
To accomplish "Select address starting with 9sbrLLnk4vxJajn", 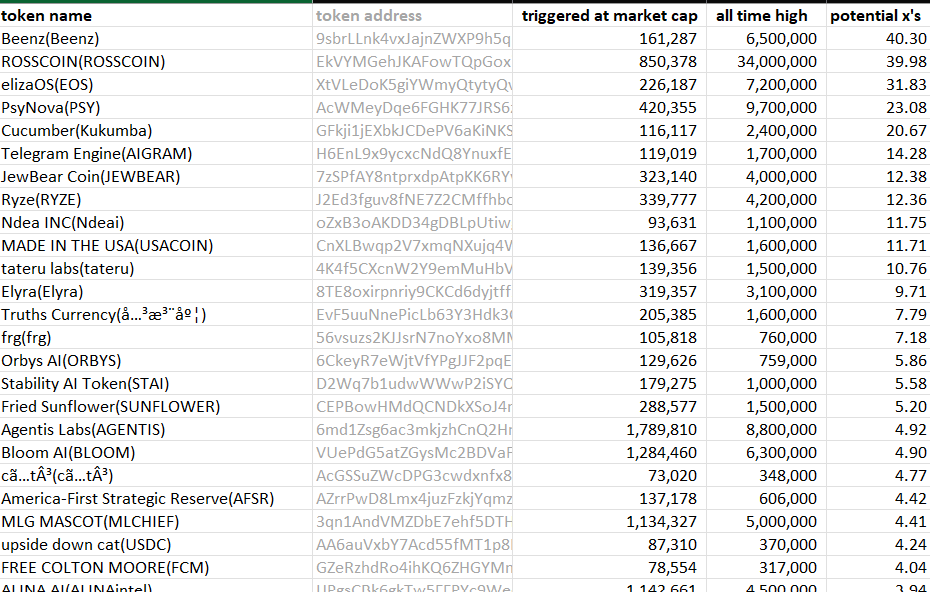I will 412,39.
